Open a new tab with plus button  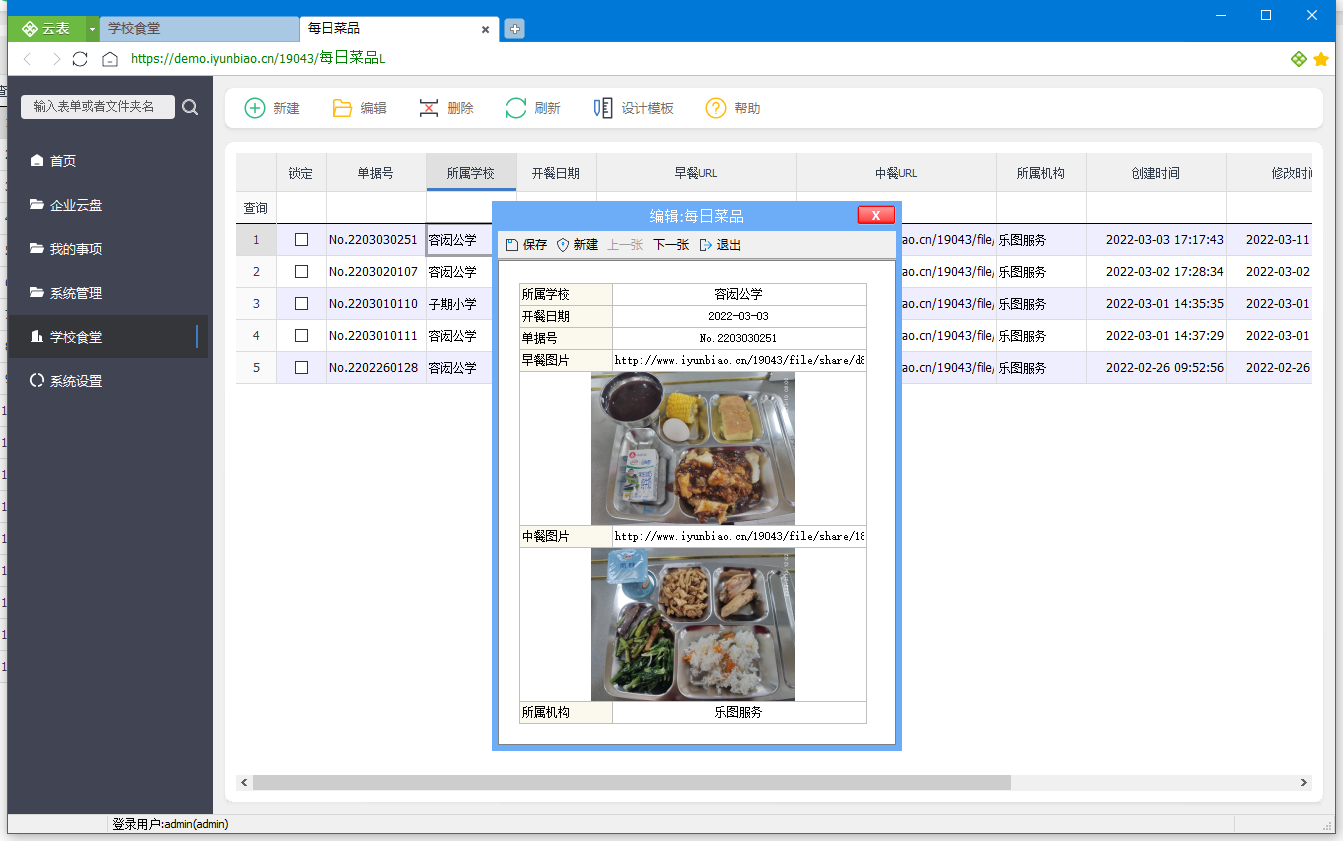pos(514,29)
